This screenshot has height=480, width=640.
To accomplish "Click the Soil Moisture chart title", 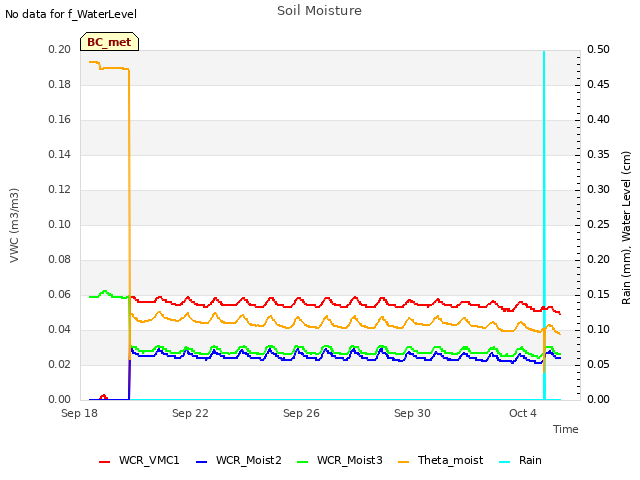I will click(319, 11).
